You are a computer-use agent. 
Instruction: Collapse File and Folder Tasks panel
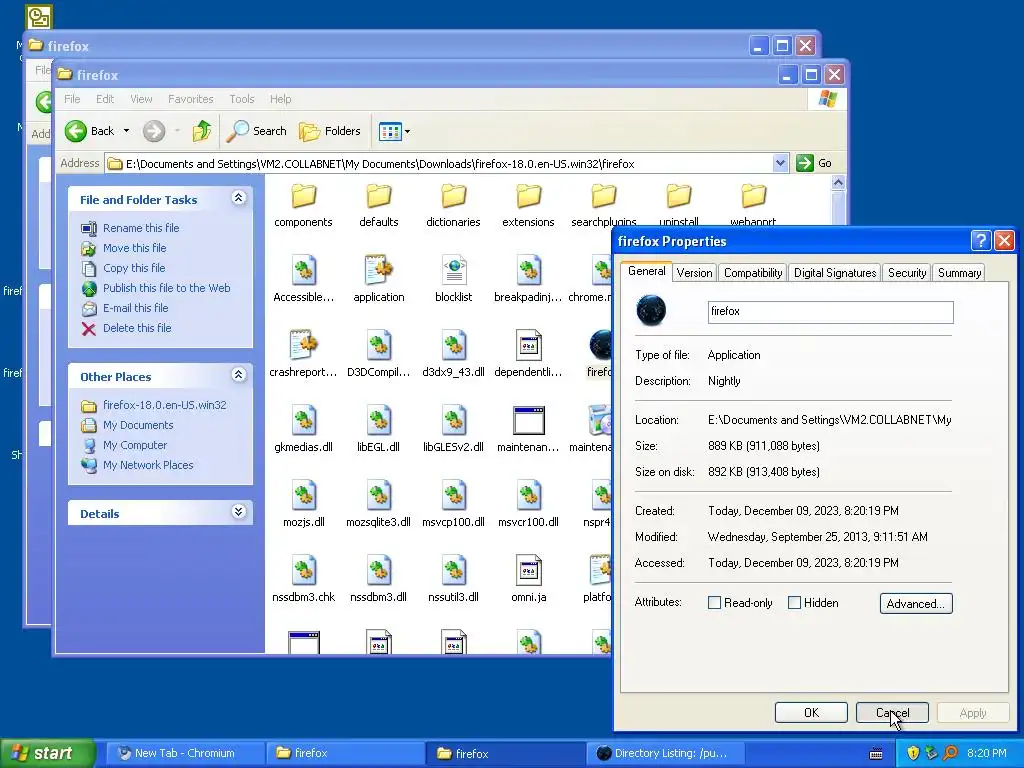238,198
